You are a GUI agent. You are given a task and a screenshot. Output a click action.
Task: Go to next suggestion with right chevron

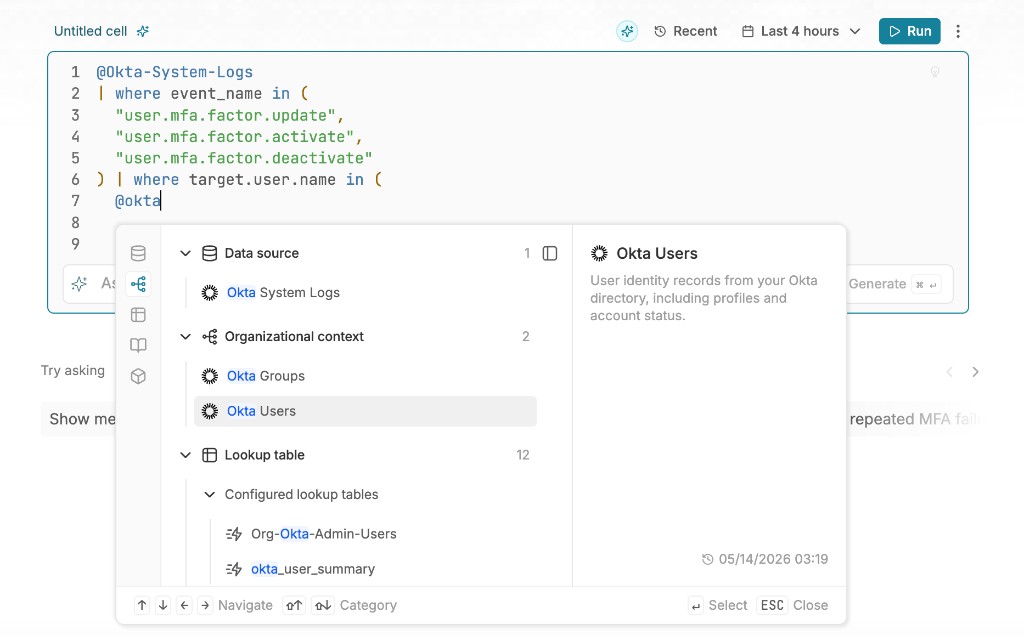click(975, 372)
